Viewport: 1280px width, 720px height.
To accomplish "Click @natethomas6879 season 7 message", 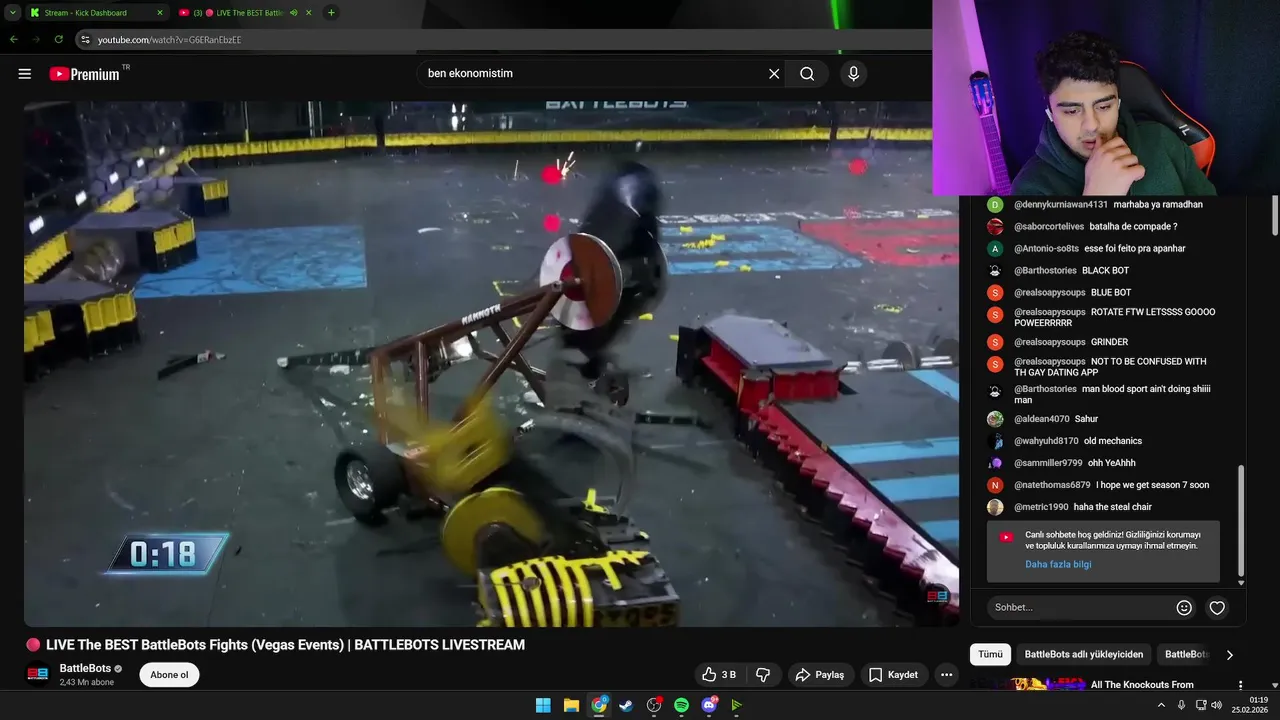I will 1152,485.
